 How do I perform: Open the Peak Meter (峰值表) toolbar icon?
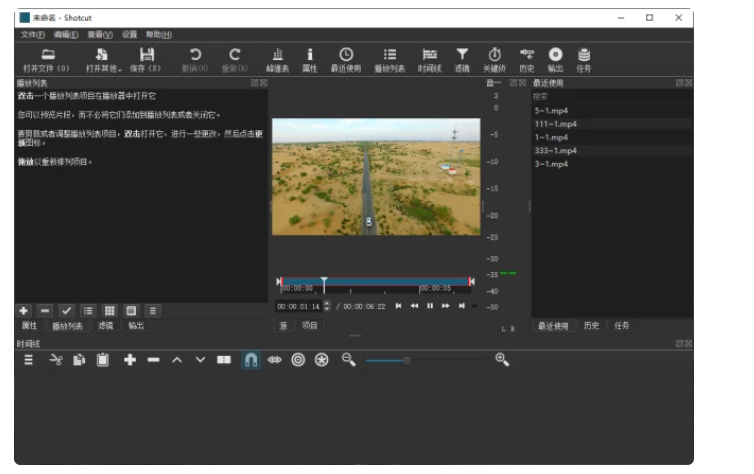(x=277, y=55)
